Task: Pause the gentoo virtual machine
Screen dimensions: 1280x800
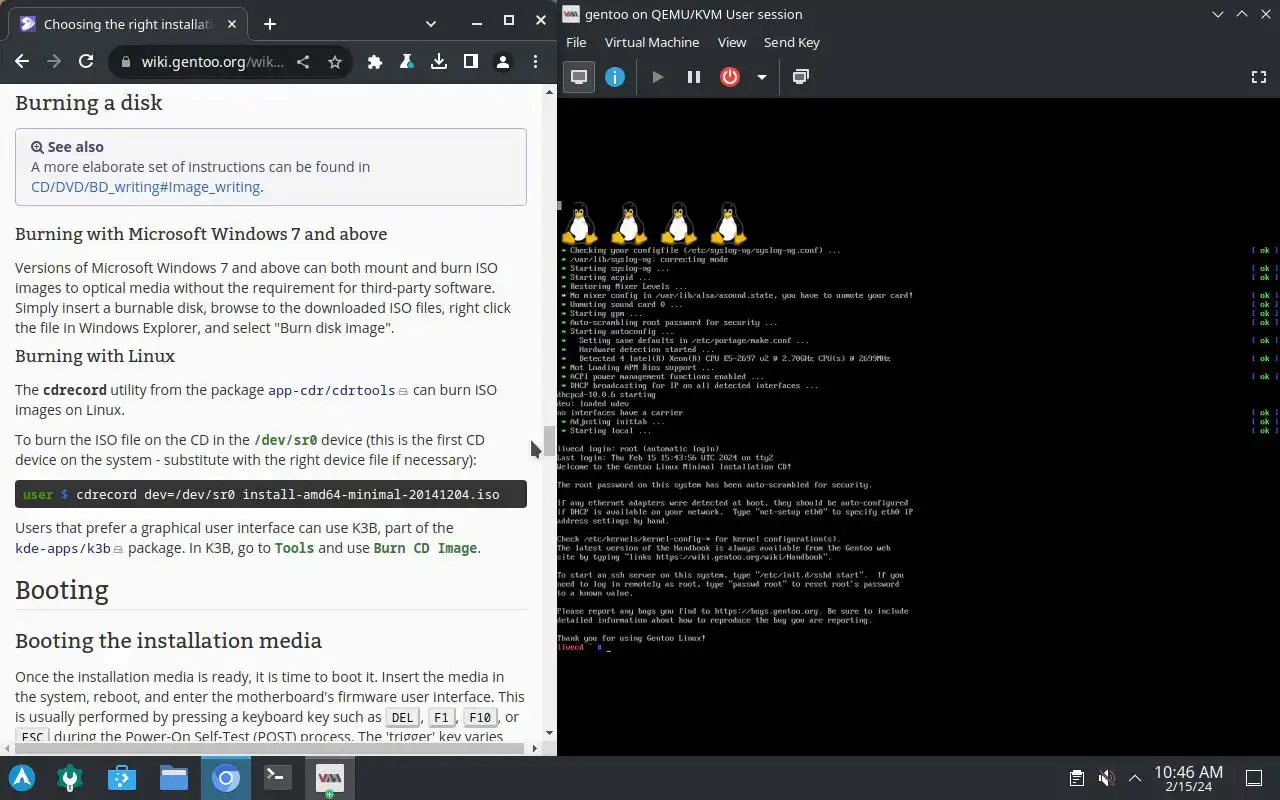Action: tap(694, 77)
